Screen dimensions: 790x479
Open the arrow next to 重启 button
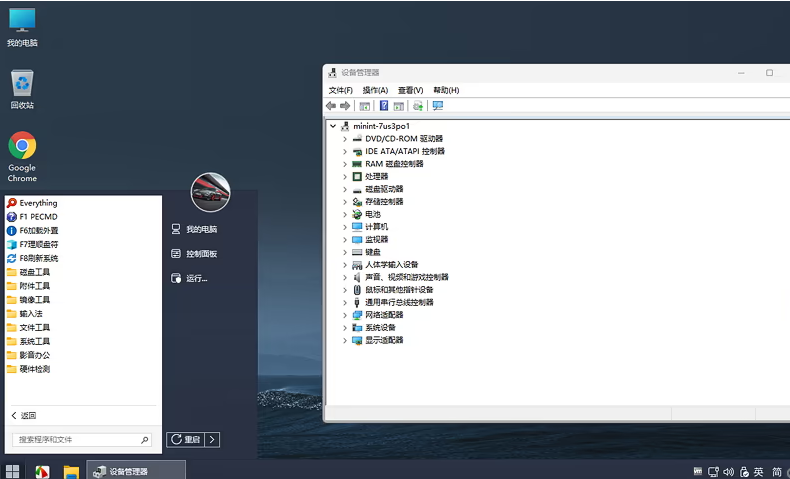point(213,439)
